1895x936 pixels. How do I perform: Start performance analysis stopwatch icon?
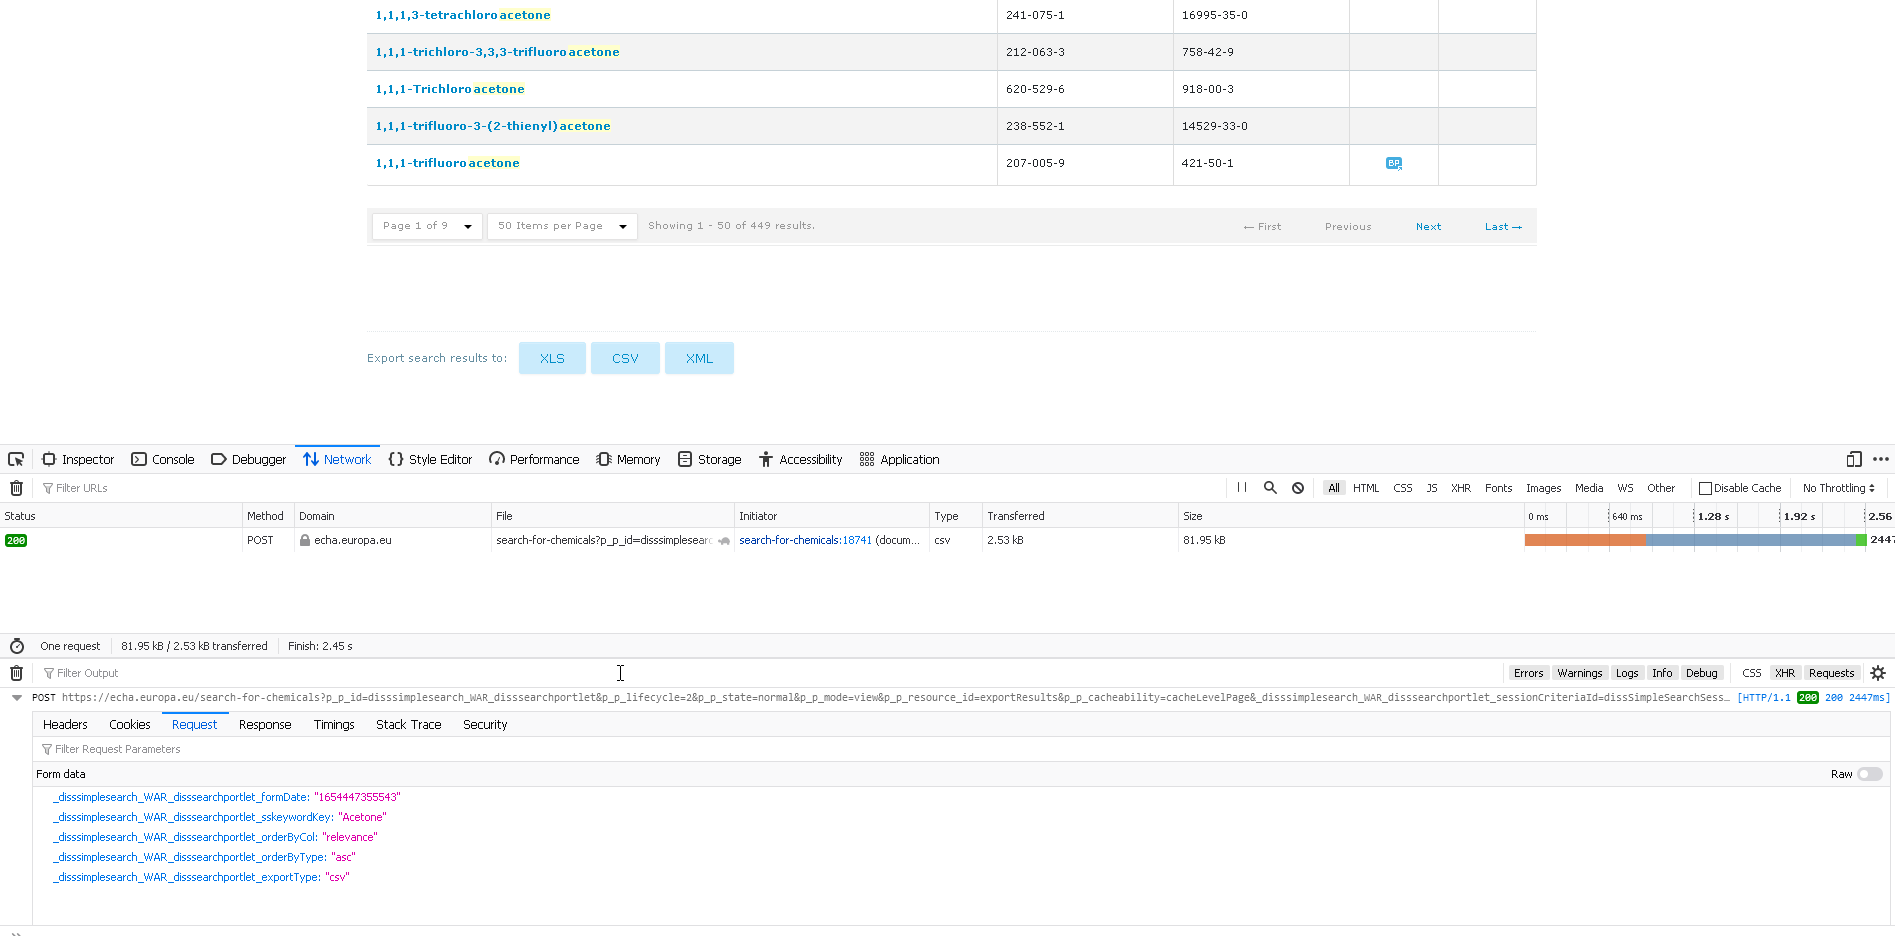click(x=17, y=646)
